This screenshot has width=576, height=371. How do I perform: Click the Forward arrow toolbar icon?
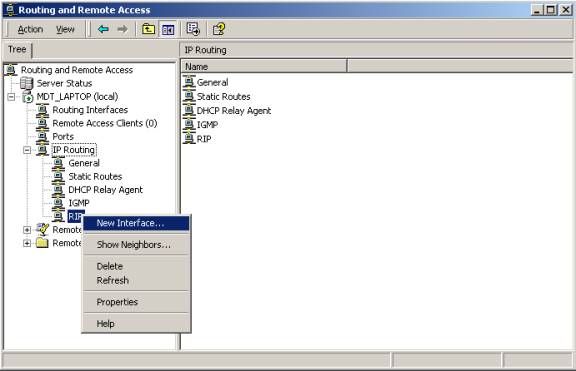pyautogui.click(x=122, y=29)
